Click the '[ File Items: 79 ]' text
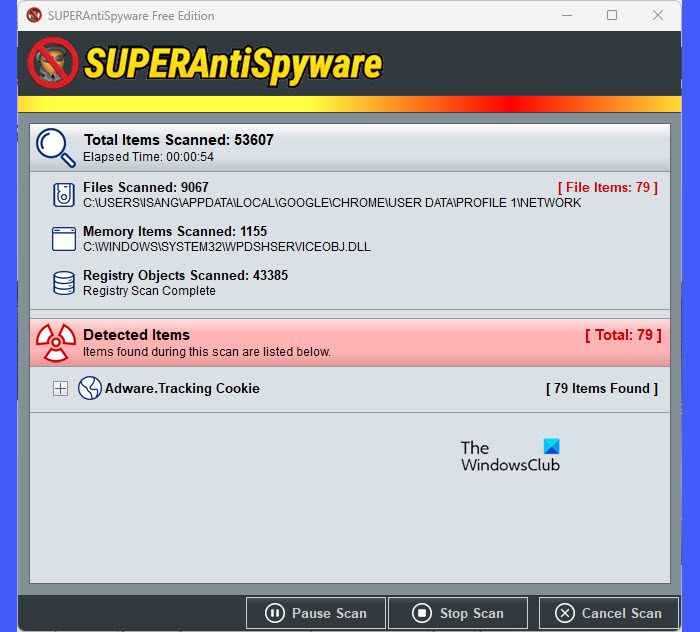This screenshot has height=632, width=700. (x=608, y=187)
